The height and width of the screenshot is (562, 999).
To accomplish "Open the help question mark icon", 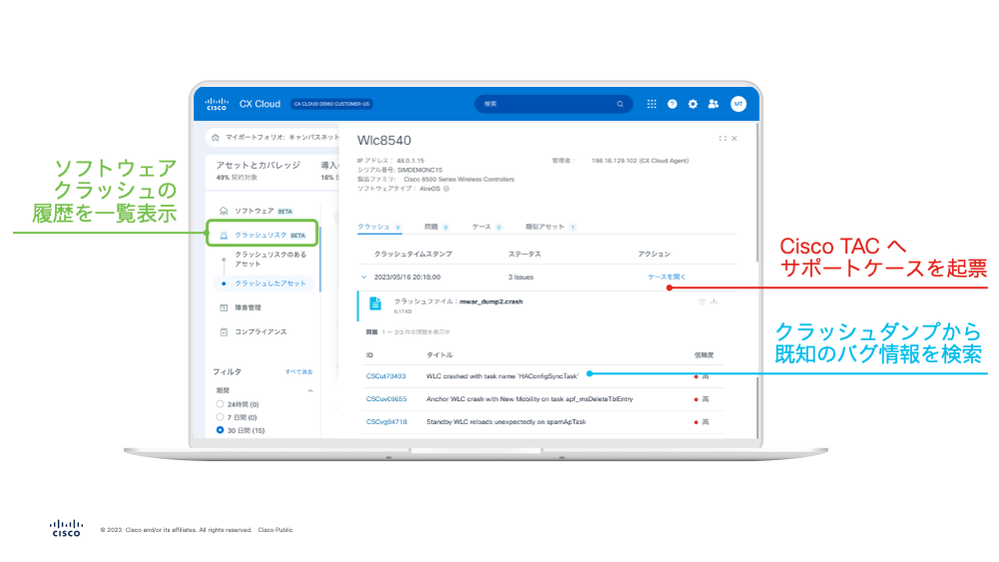I will pos(672,104).
